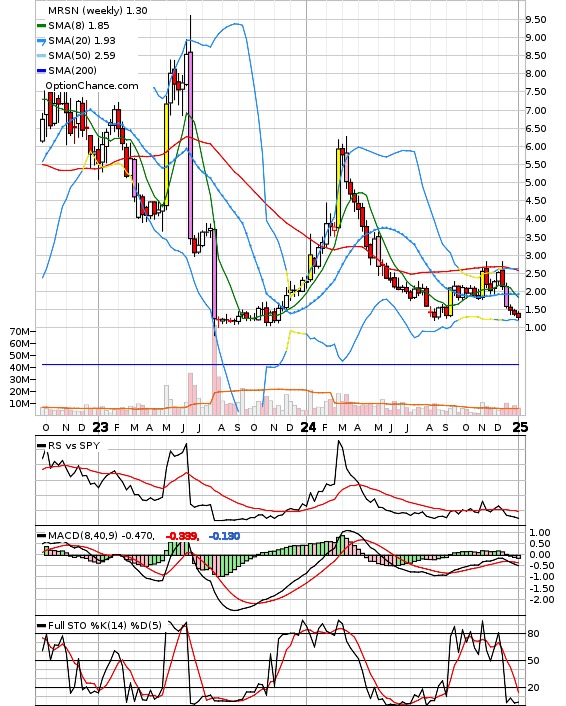566x706 pixels.
Task: Click the MRSN (weekly) 1.30 title
Action: pyautogui.click(x=98, y=10)
